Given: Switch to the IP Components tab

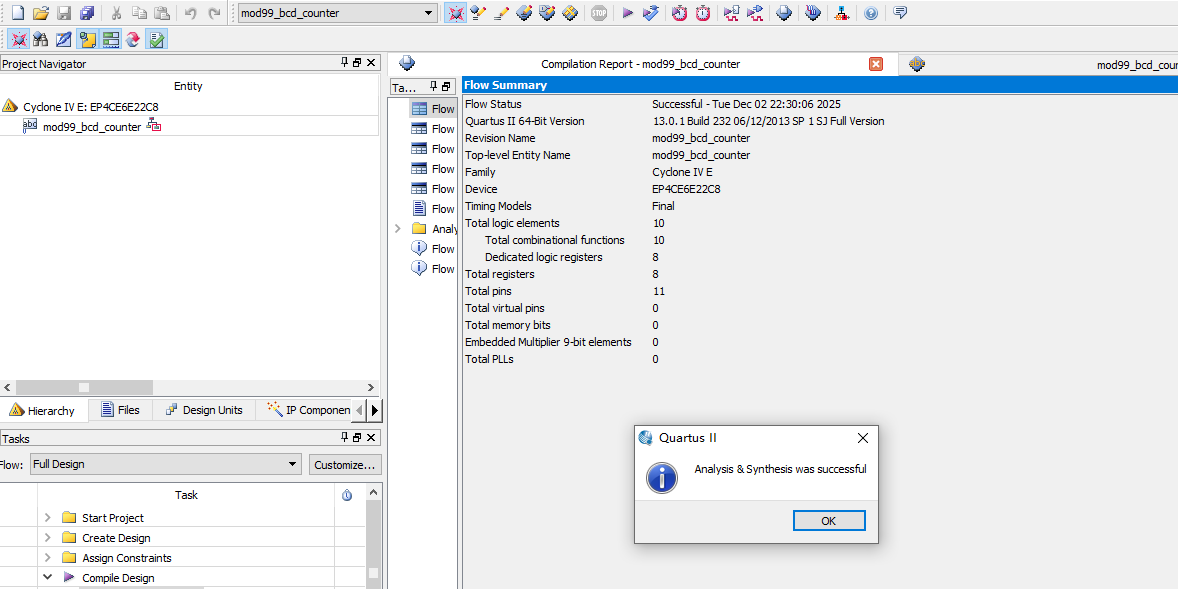Looking at the screenshot, I should 309,410.
